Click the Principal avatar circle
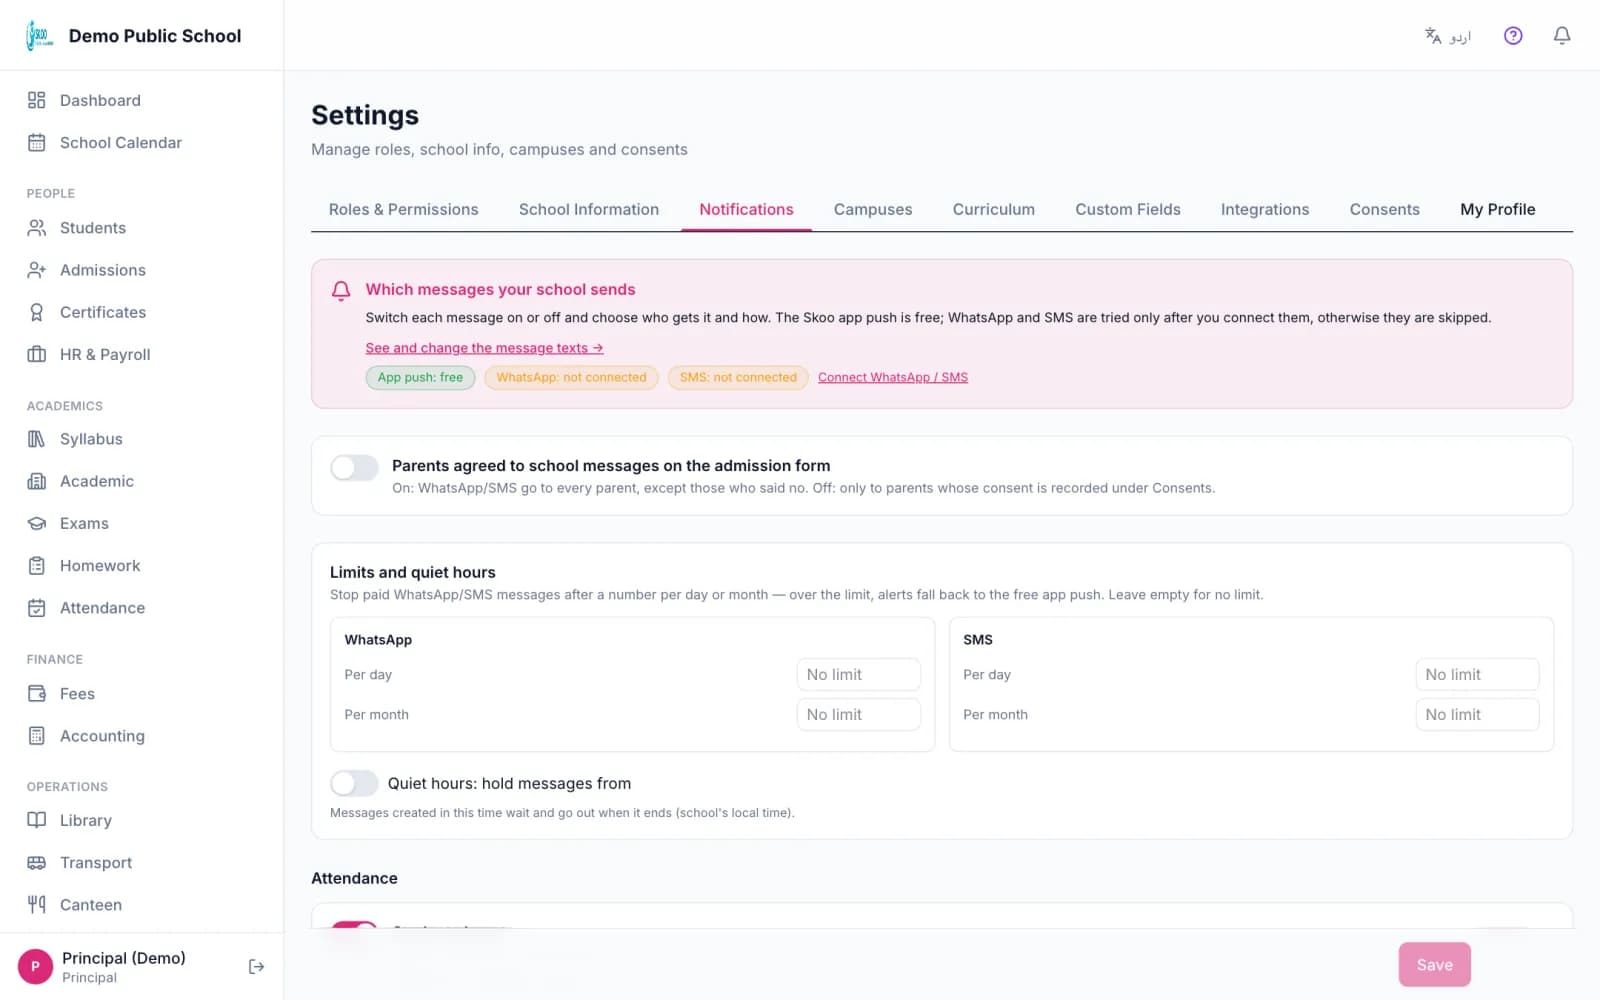Screen dimensions: 1600x1000 click(x=35, y=966)
